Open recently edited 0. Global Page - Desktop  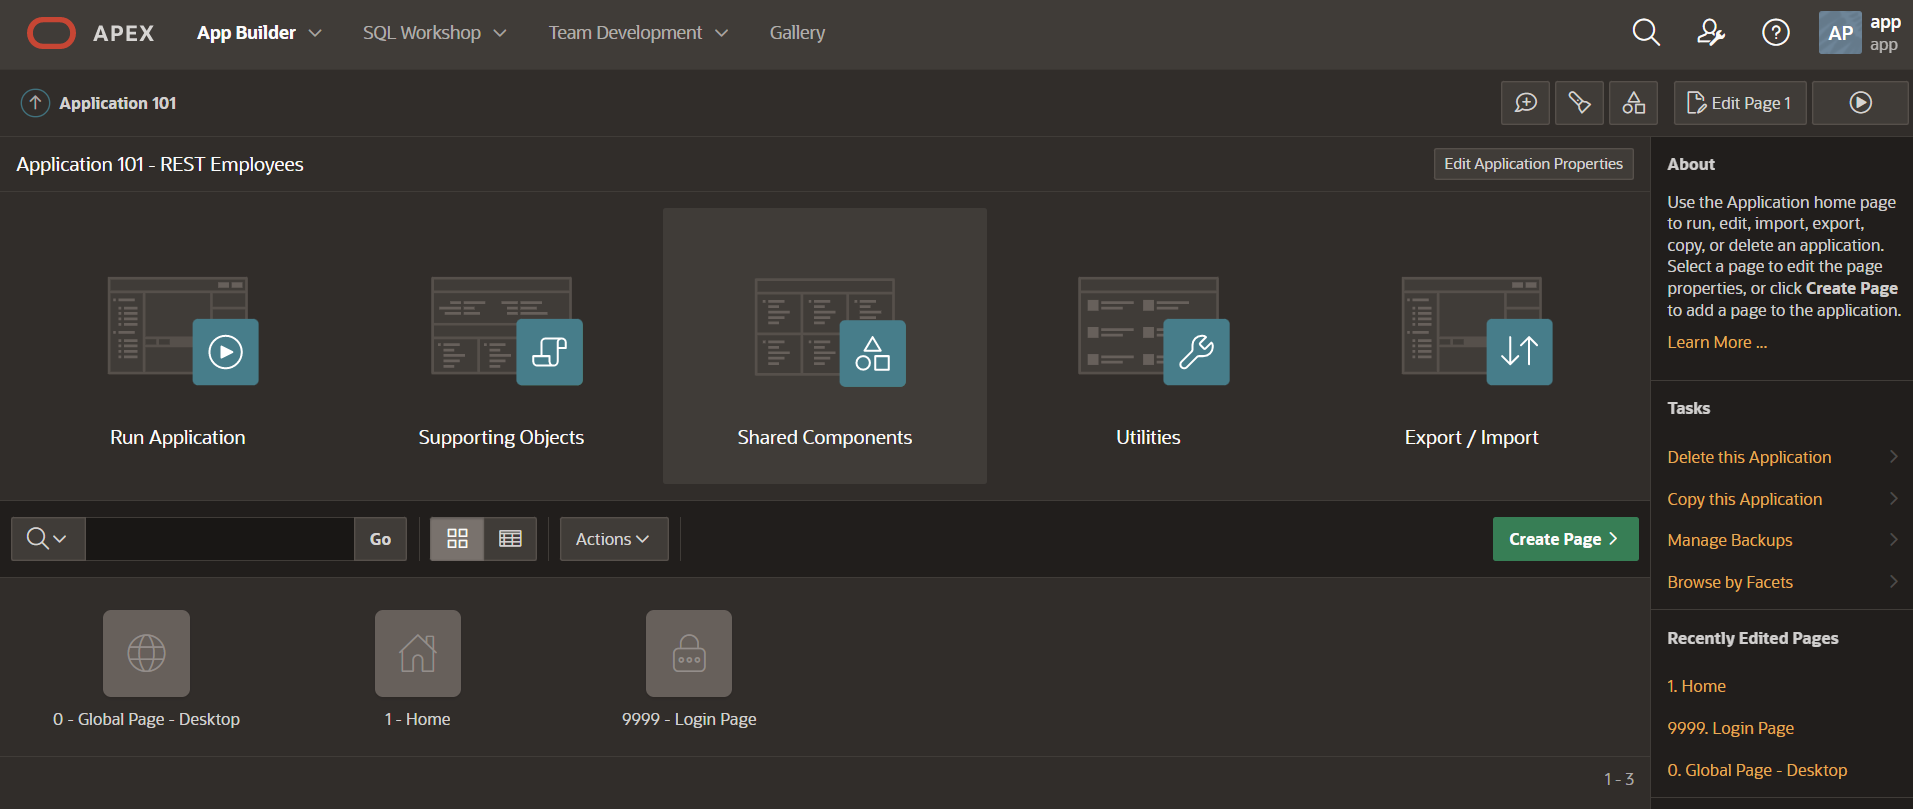pos(1757,770)
